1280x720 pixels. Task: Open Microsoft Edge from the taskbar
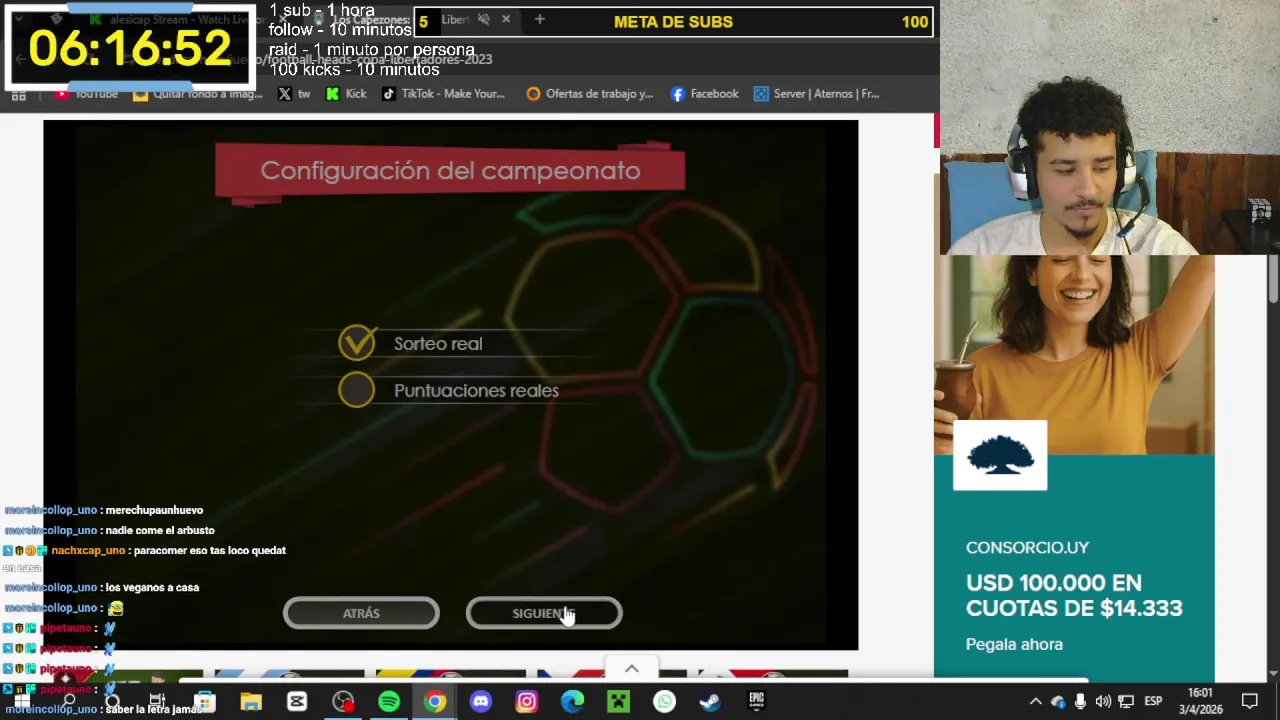[x=572, y=702]
